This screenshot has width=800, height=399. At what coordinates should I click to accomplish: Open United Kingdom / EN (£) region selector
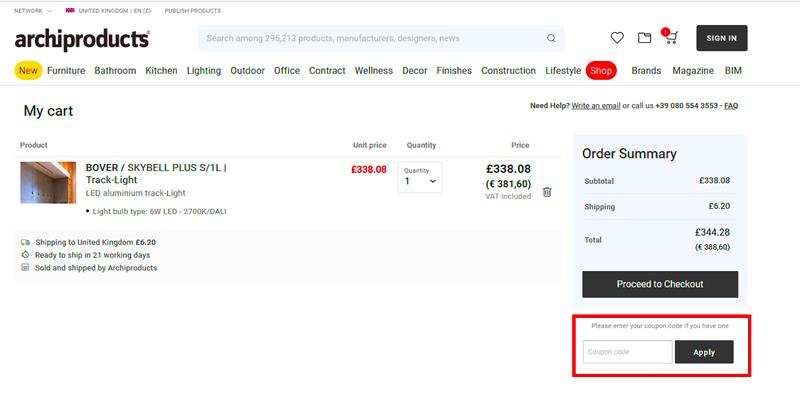pyautogui.click(x=108, y=11)
